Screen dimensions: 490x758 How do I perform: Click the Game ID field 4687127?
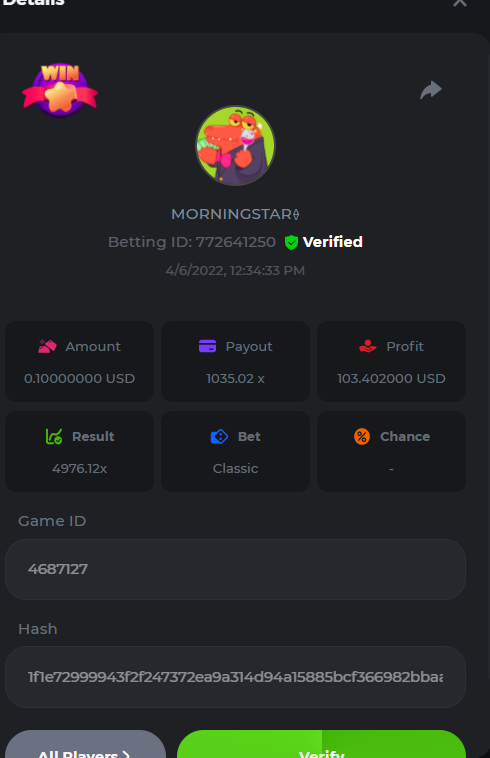coord(235,569)
